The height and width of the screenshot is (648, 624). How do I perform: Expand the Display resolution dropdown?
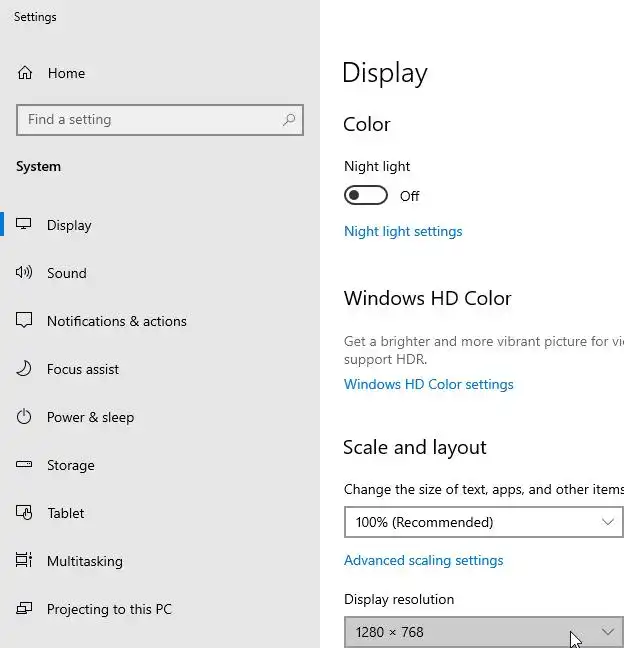tap(483, 632)
